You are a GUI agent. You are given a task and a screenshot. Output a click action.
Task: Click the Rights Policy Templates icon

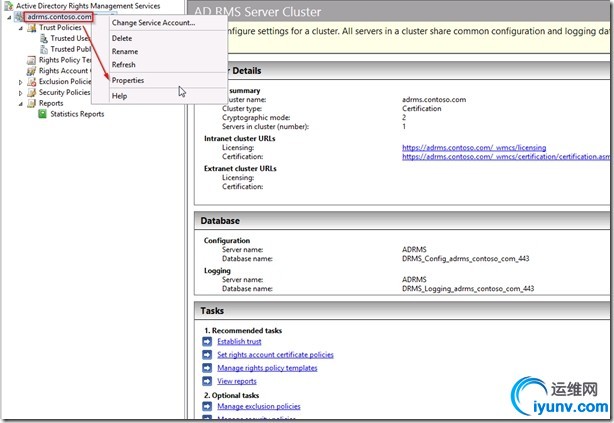click(31, 60)
